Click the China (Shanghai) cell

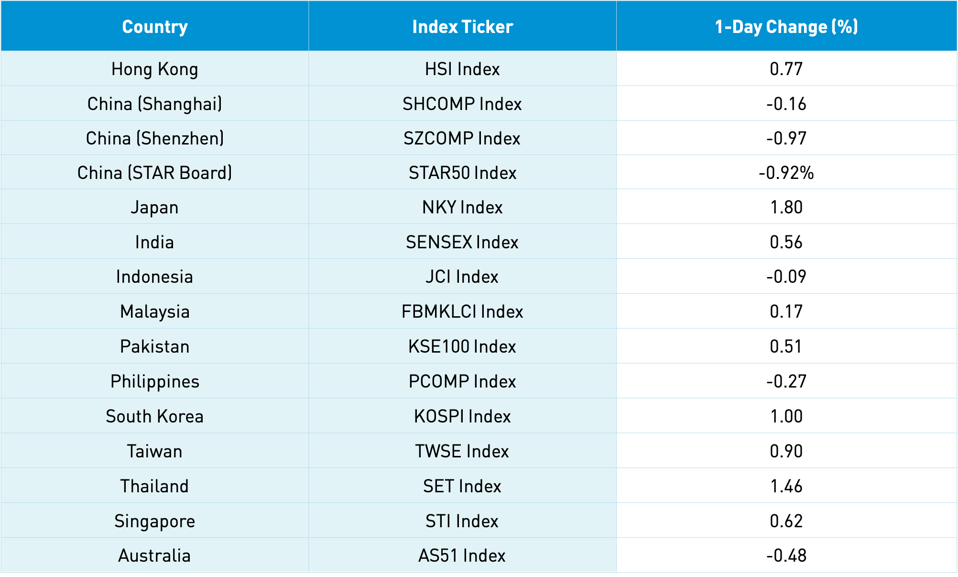point(154,104)
